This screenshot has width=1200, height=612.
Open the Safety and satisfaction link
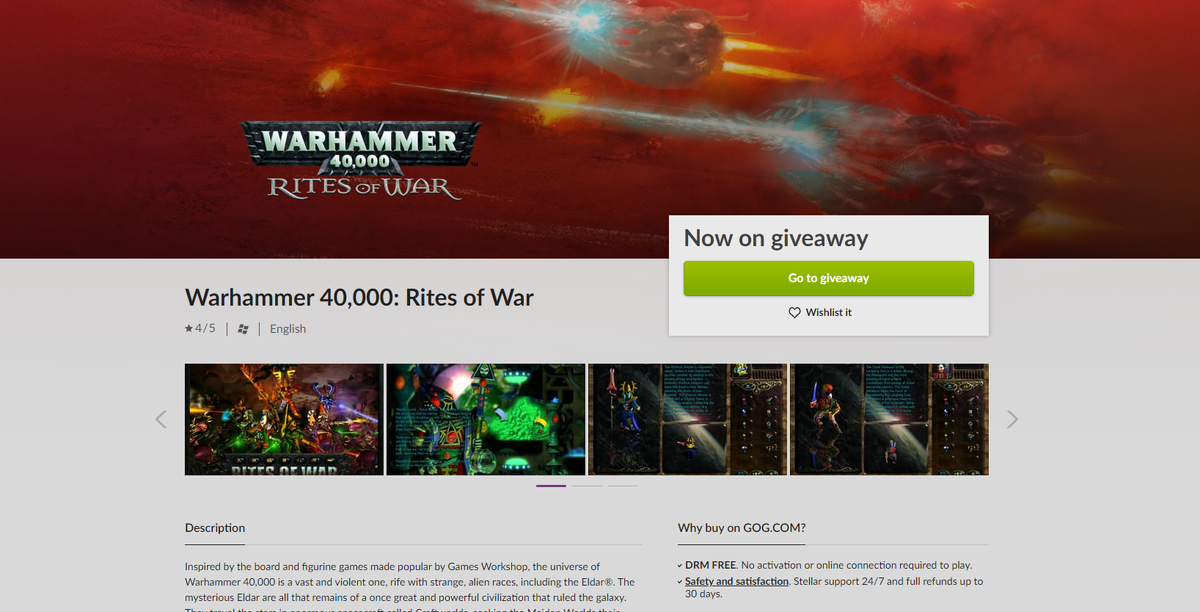(x=736, y=581)
